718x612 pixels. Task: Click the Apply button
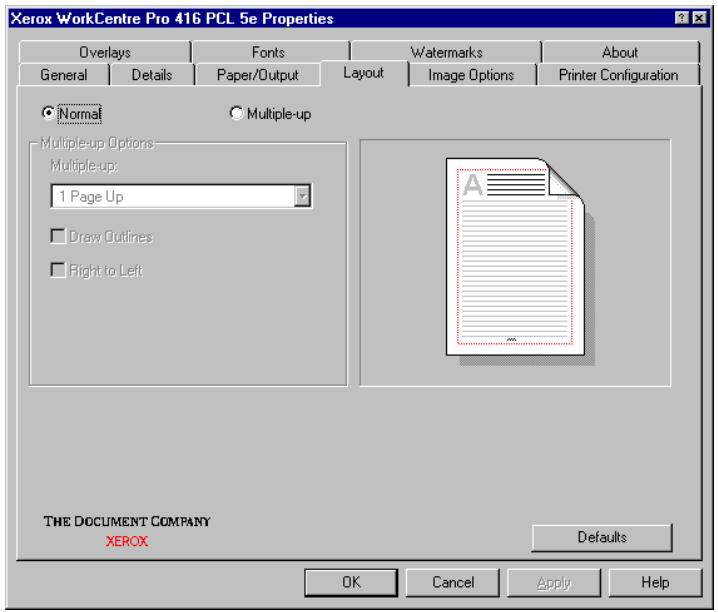[x=554, y=582]
